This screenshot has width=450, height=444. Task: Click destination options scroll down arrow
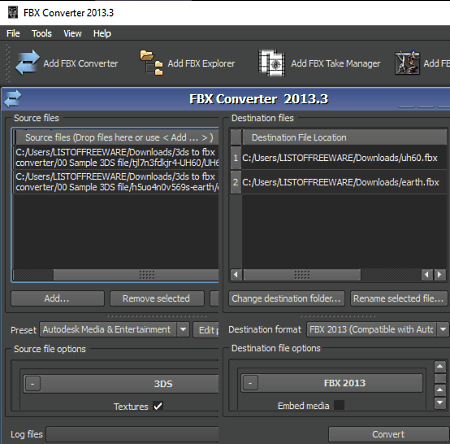tap(440, 402)
